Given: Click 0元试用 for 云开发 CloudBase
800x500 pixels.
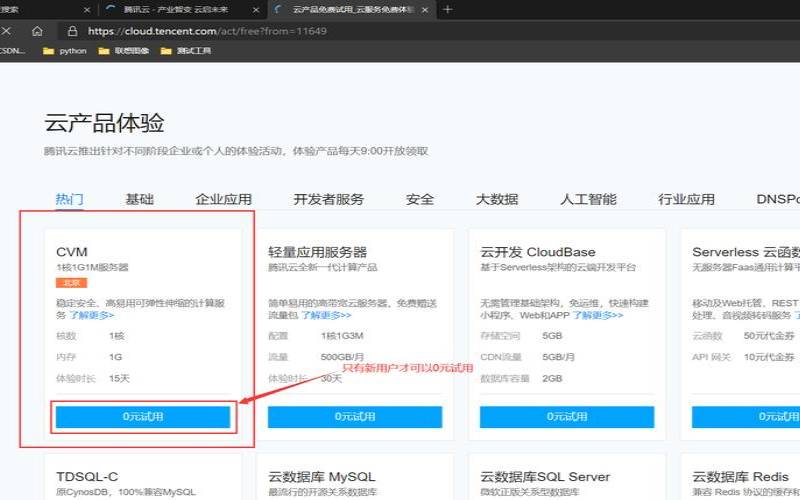Looking at the screenshot, I should pyautogui.click(x=567, y=416).
